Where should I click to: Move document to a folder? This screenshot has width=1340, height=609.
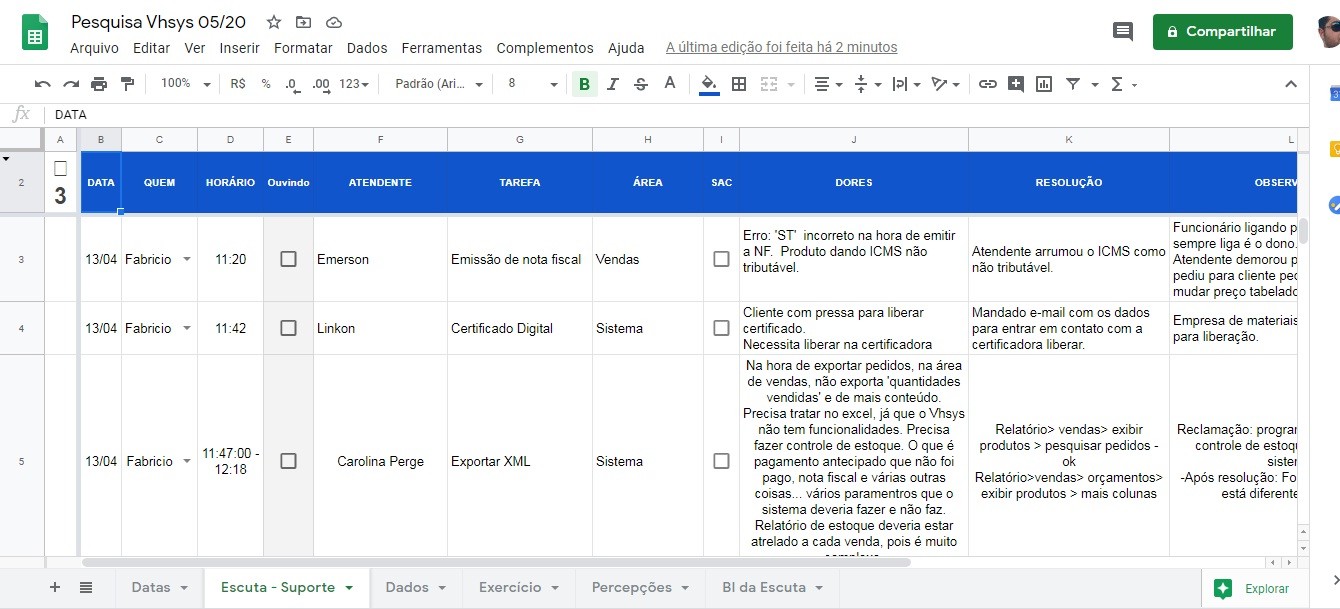pyautogui.click(x=304, y=22)
